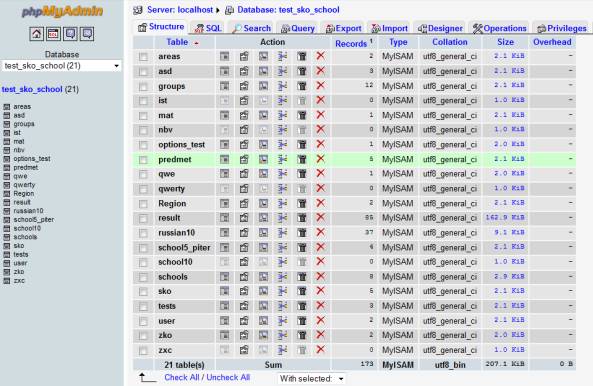Search in the sko table
593x386 pixels.
(x=263, y=291)
